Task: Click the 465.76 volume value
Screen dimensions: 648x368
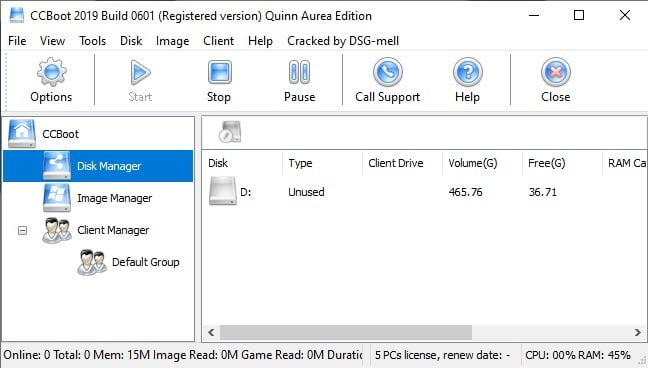Action: tap(465, 192)
